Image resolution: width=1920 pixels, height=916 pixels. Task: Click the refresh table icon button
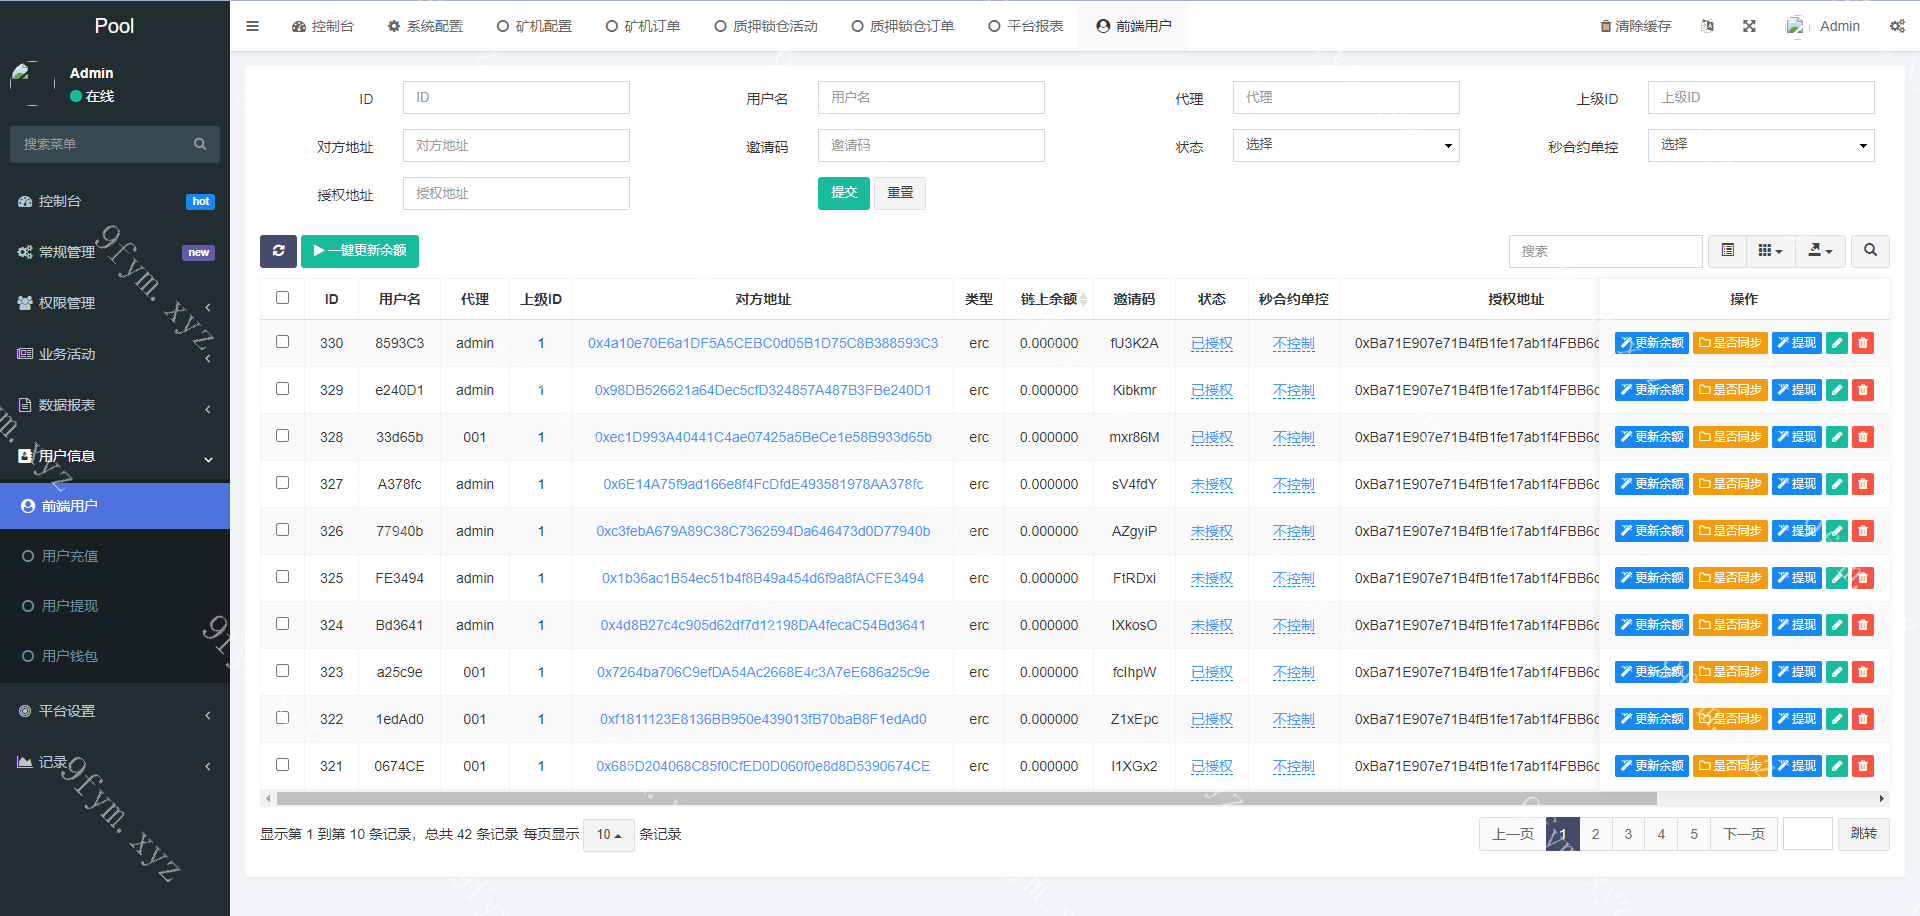278,251
